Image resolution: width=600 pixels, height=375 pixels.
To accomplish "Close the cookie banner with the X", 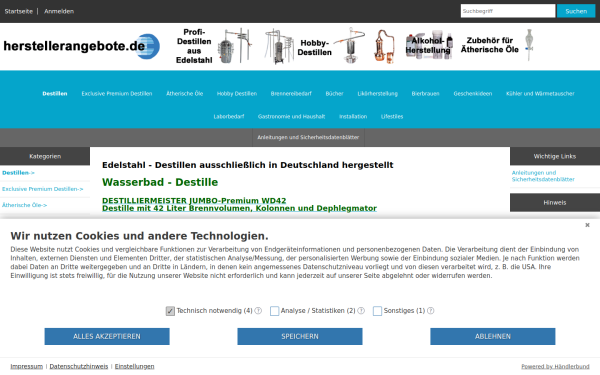I will (587, 225).
